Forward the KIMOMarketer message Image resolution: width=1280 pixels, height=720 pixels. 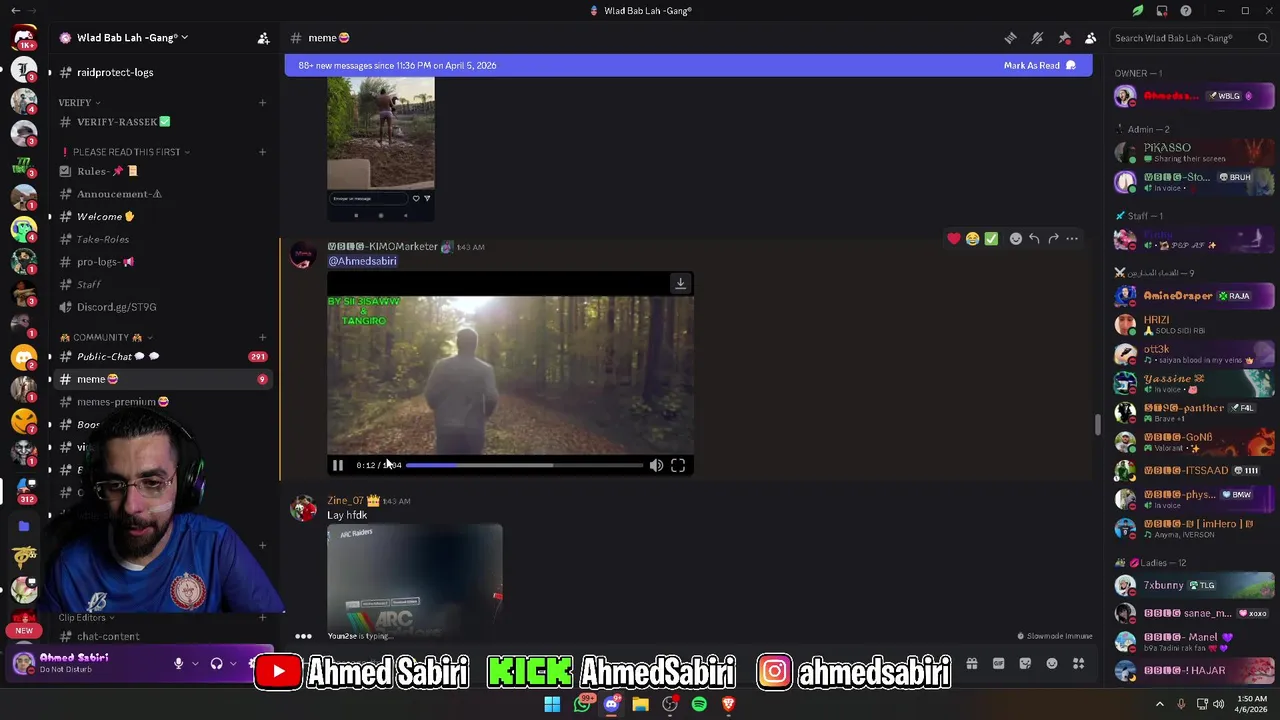tap(1053, 239)
